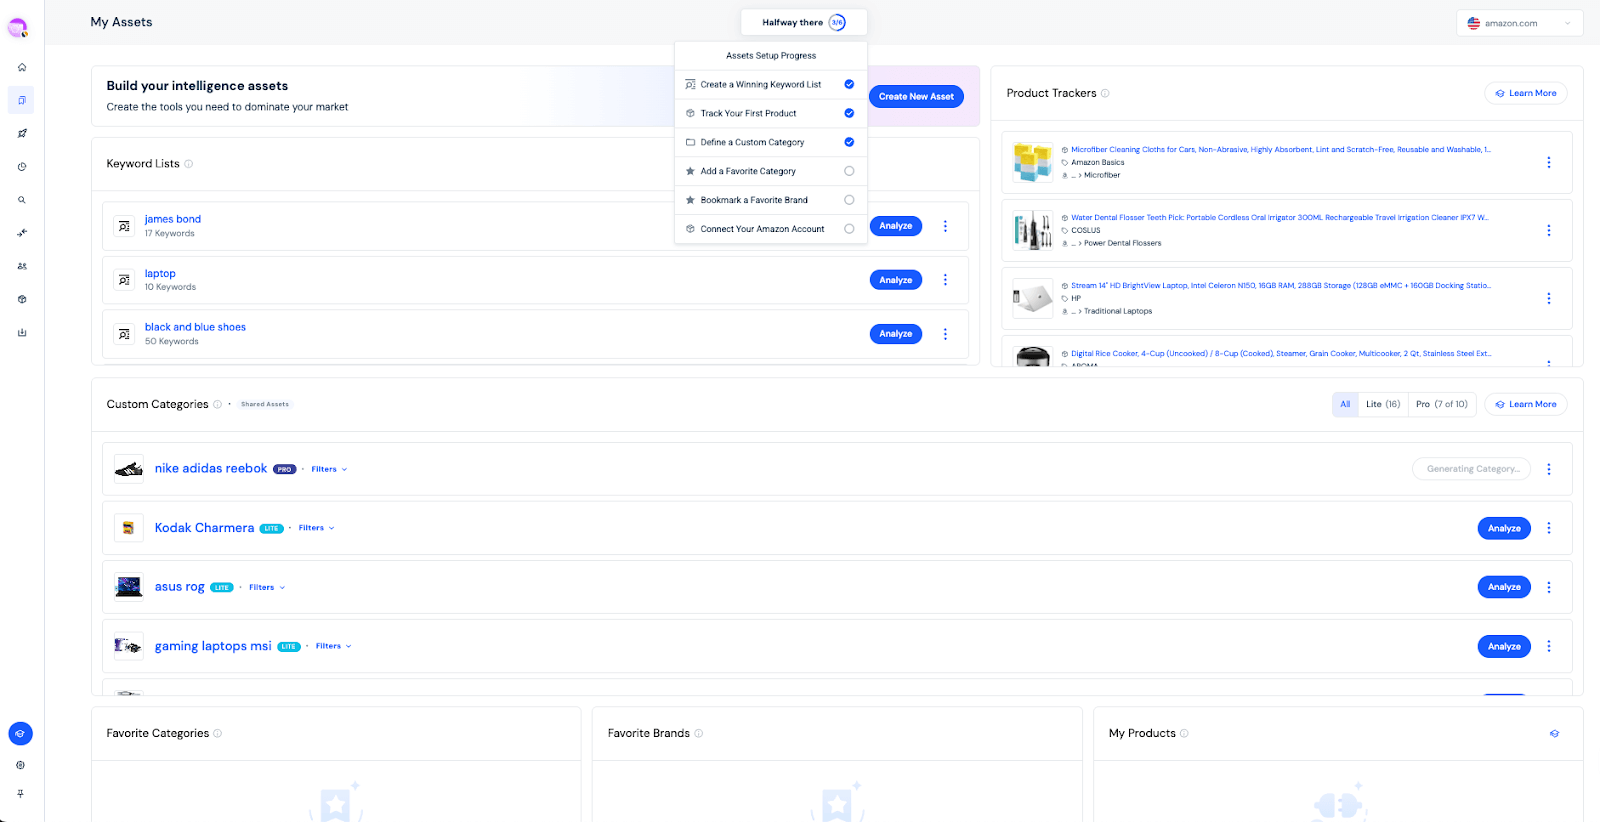This screenshot has height=822, width=1600.
Task: Analyze the laptop keyword list
Action: coord(896,280)
